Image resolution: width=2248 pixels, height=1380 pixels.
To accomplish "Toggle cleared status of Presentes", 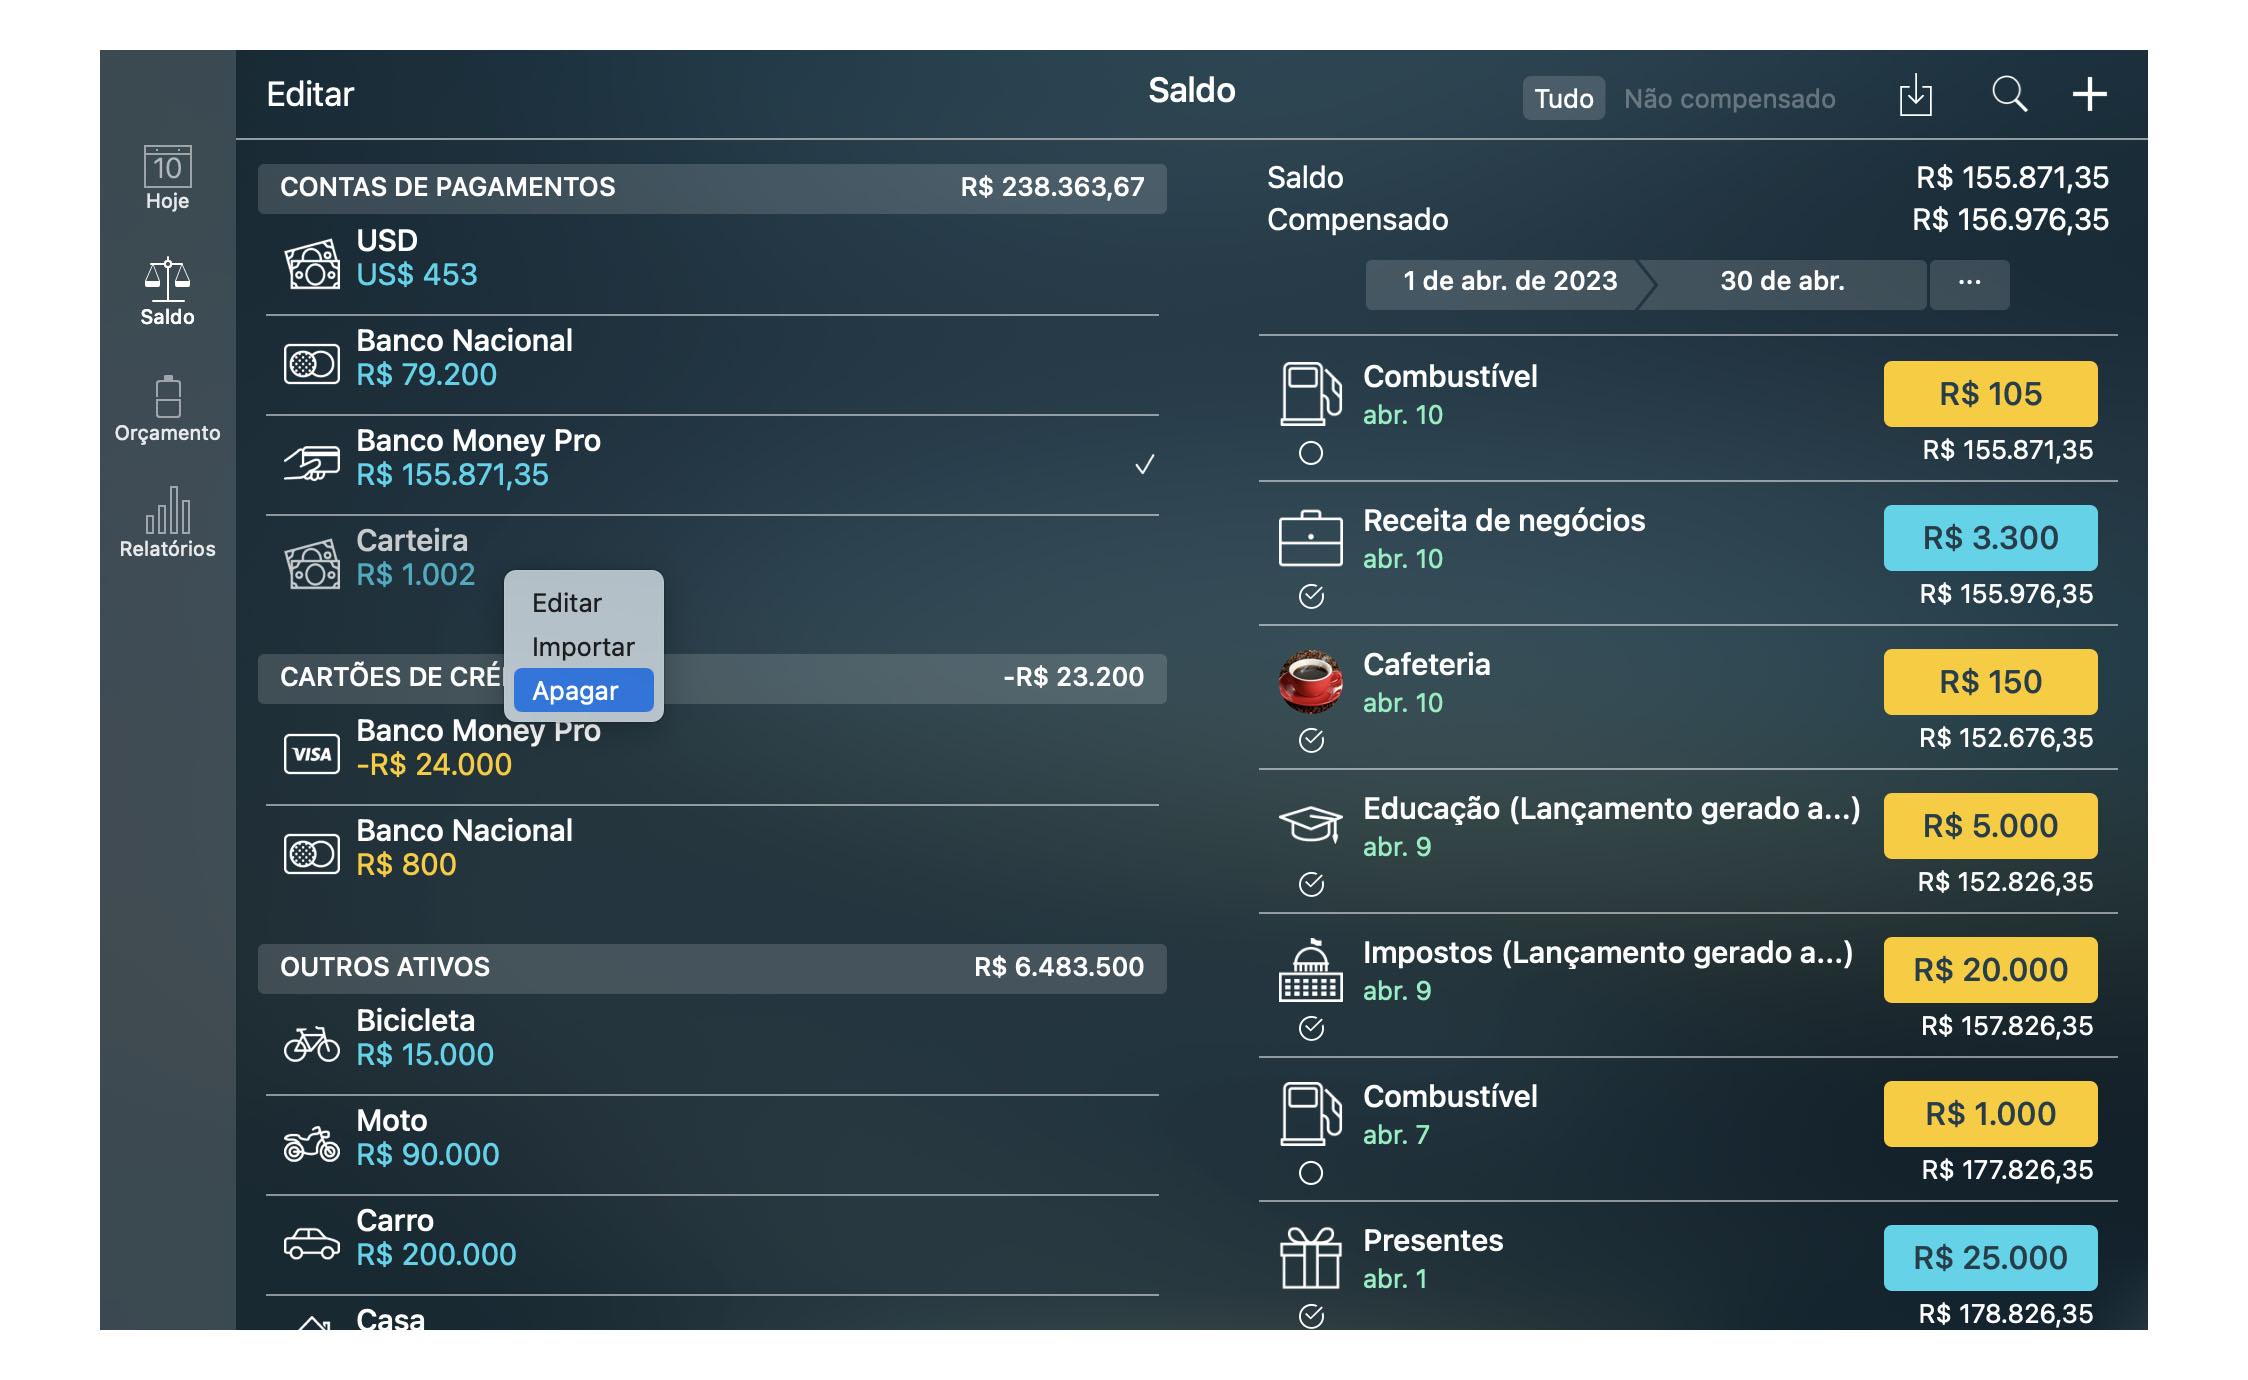I will tap(1310, 1317).
